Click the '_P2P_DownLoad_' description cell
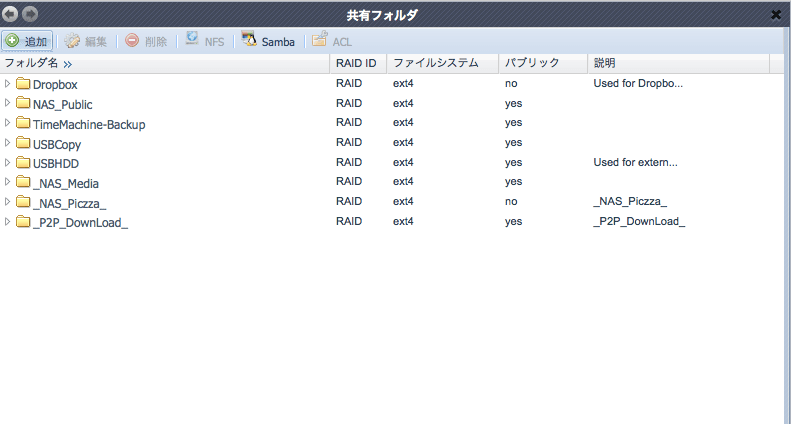 coord(639,222)
